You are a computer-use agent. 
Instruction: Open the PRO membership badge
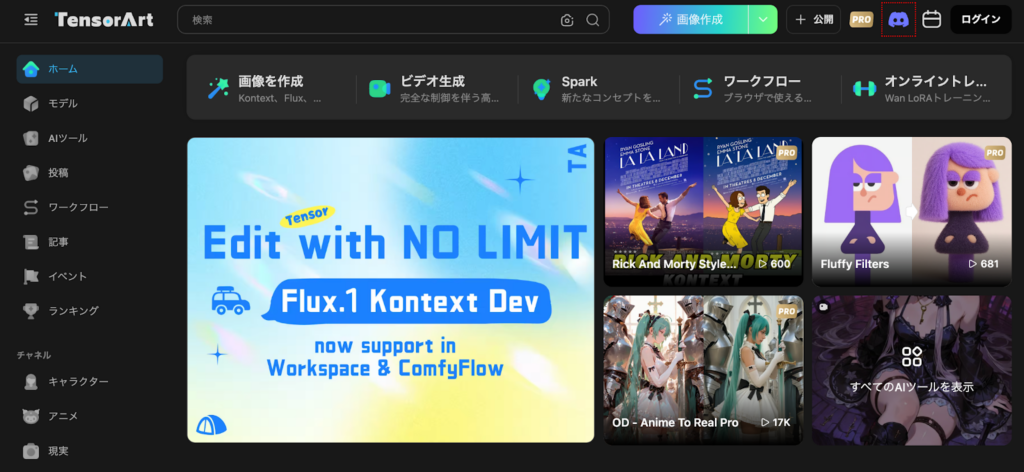tap(861, 20)
